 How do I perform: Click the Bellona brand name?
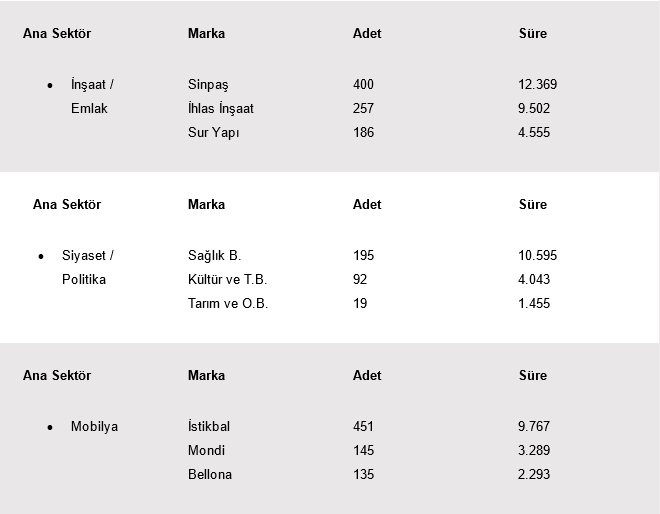(210, 475)
